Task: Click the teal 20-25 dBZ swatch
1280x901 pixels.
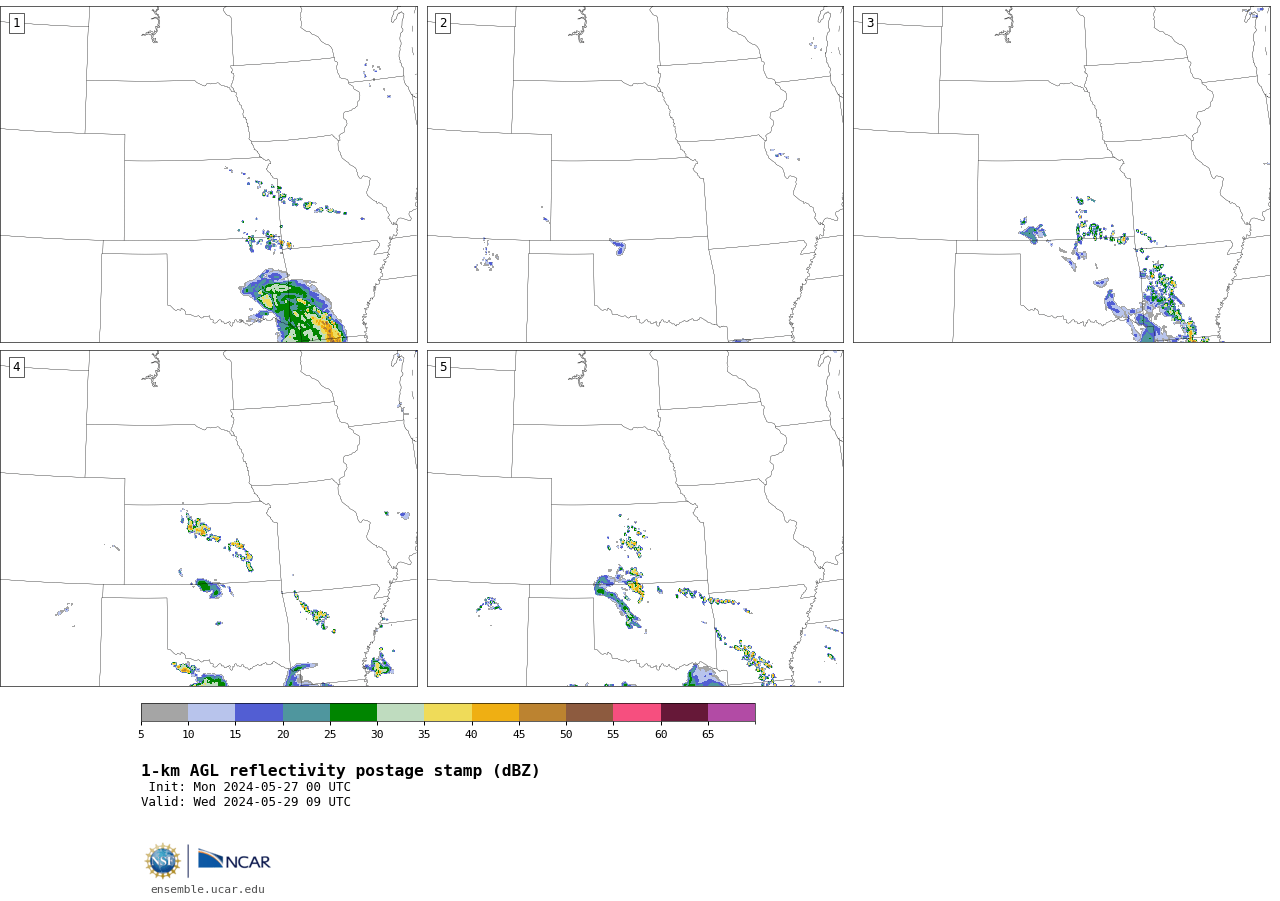Action: pos(306,712)
